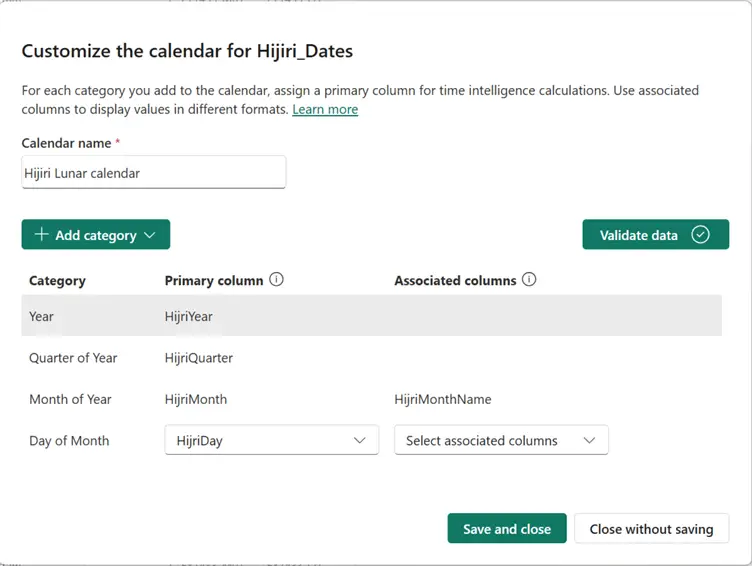Viewport: 752px width, 566px height.
Task: Click the Calendar name text field
Action: pos(154,172)
